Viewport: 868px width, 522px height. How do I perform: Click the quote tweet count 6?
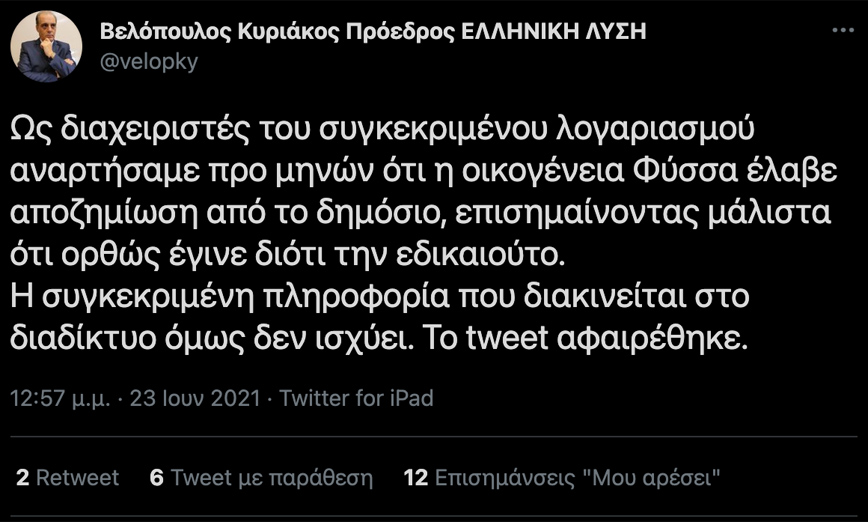point(156,478)
